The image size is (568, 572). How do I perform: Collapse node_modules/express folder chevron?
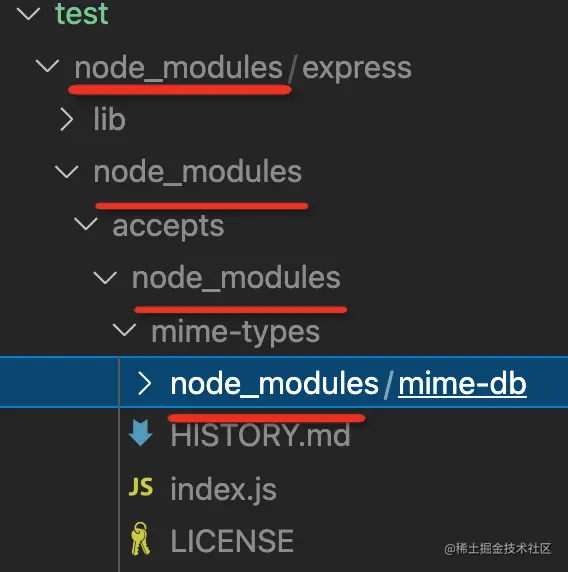pos(47,66)
